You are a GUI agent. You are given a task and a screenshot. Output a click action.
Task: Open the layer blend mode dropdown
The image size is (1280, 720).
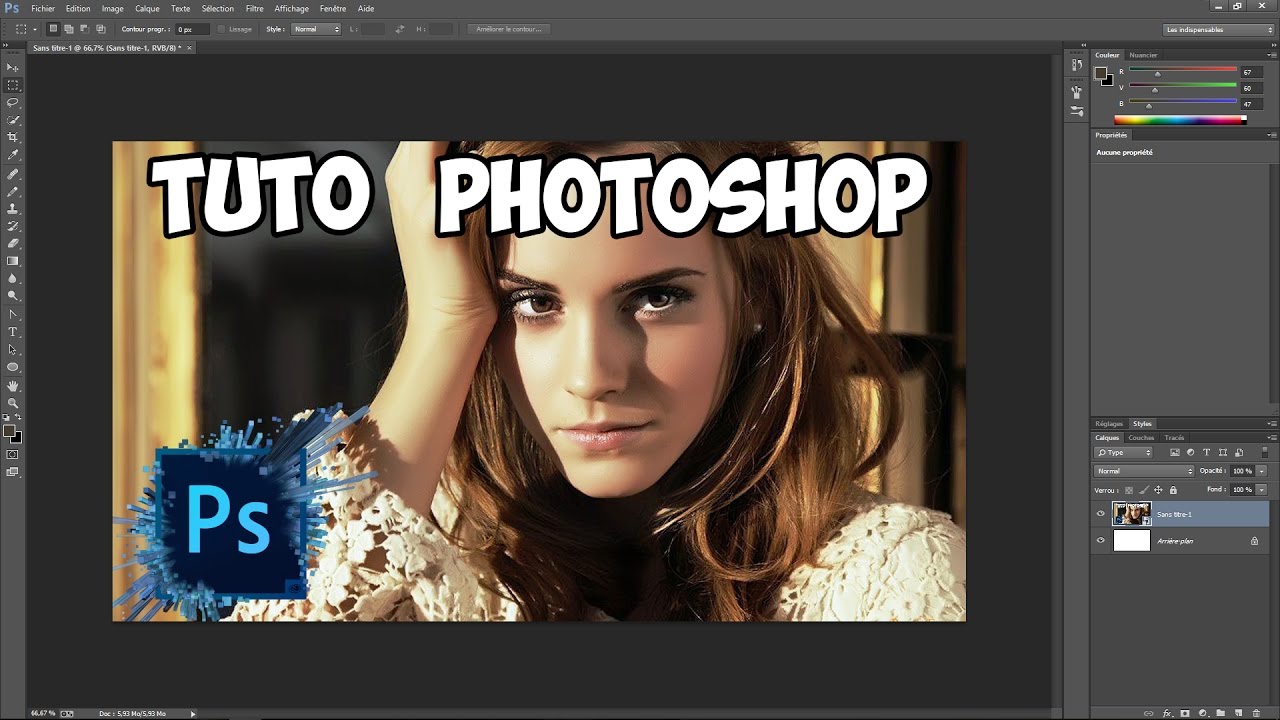[1144, 471]
